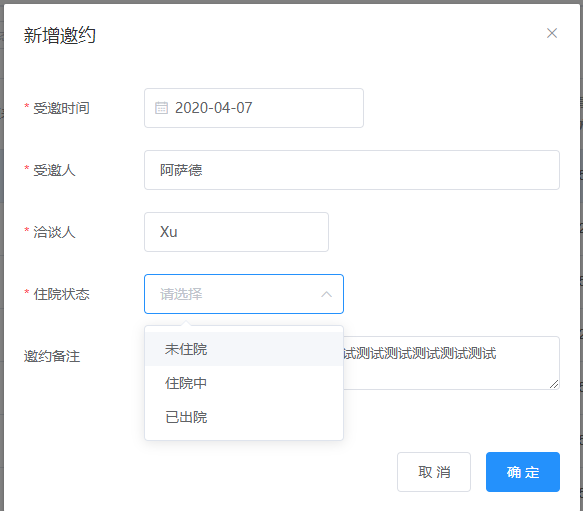Click inside the 邀约备注 textarea with 测试 text
The image size is (583, 511).
(451, 363)
